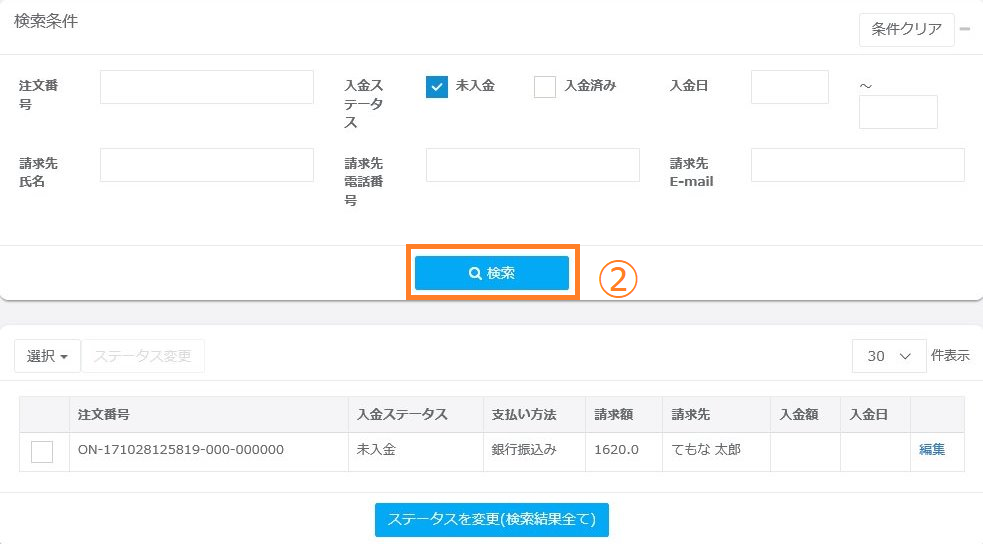Open the 選択 dropdown
This screenshot has height=544, width=983.
point(47,356)
